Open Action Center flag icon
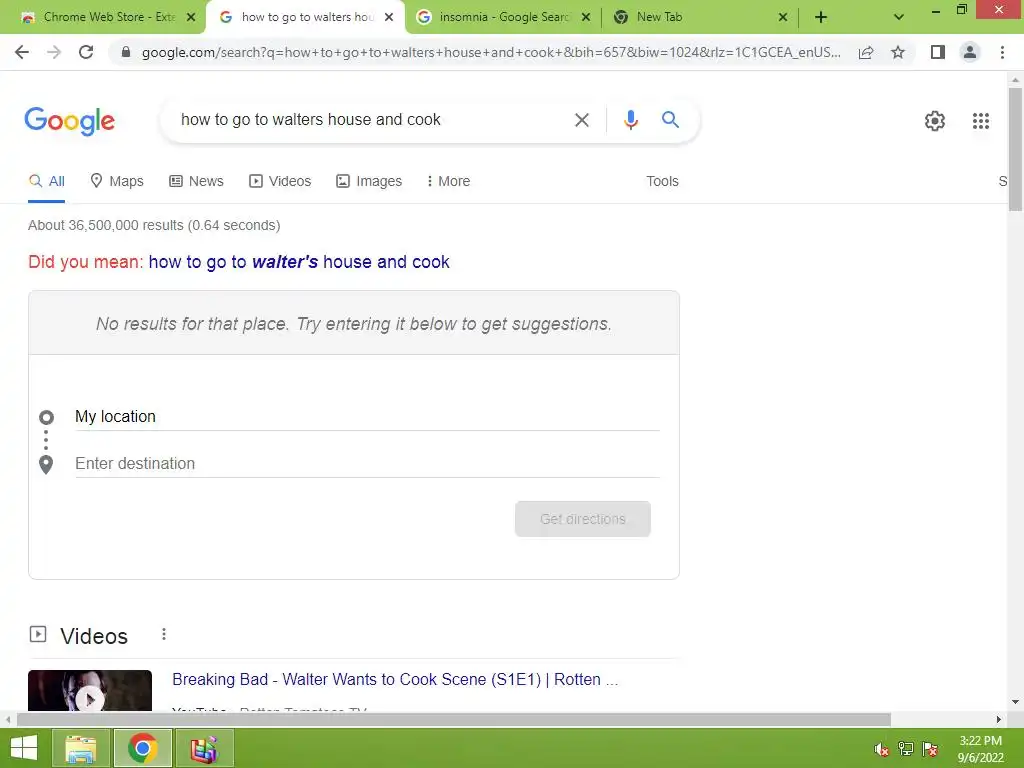This screenshot has width=1024, height=768. coord(930,749)
